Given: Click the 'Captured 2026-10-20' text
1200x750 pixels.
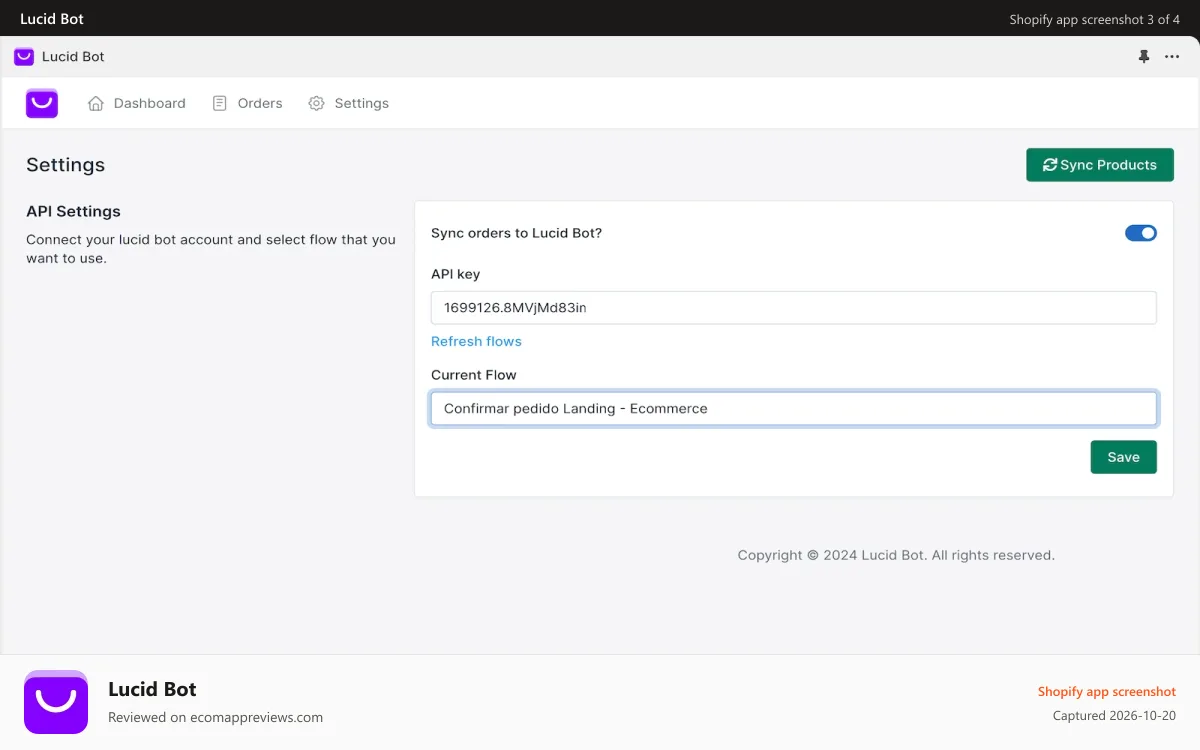Looking at the screenshot, I should (1114, 716).
